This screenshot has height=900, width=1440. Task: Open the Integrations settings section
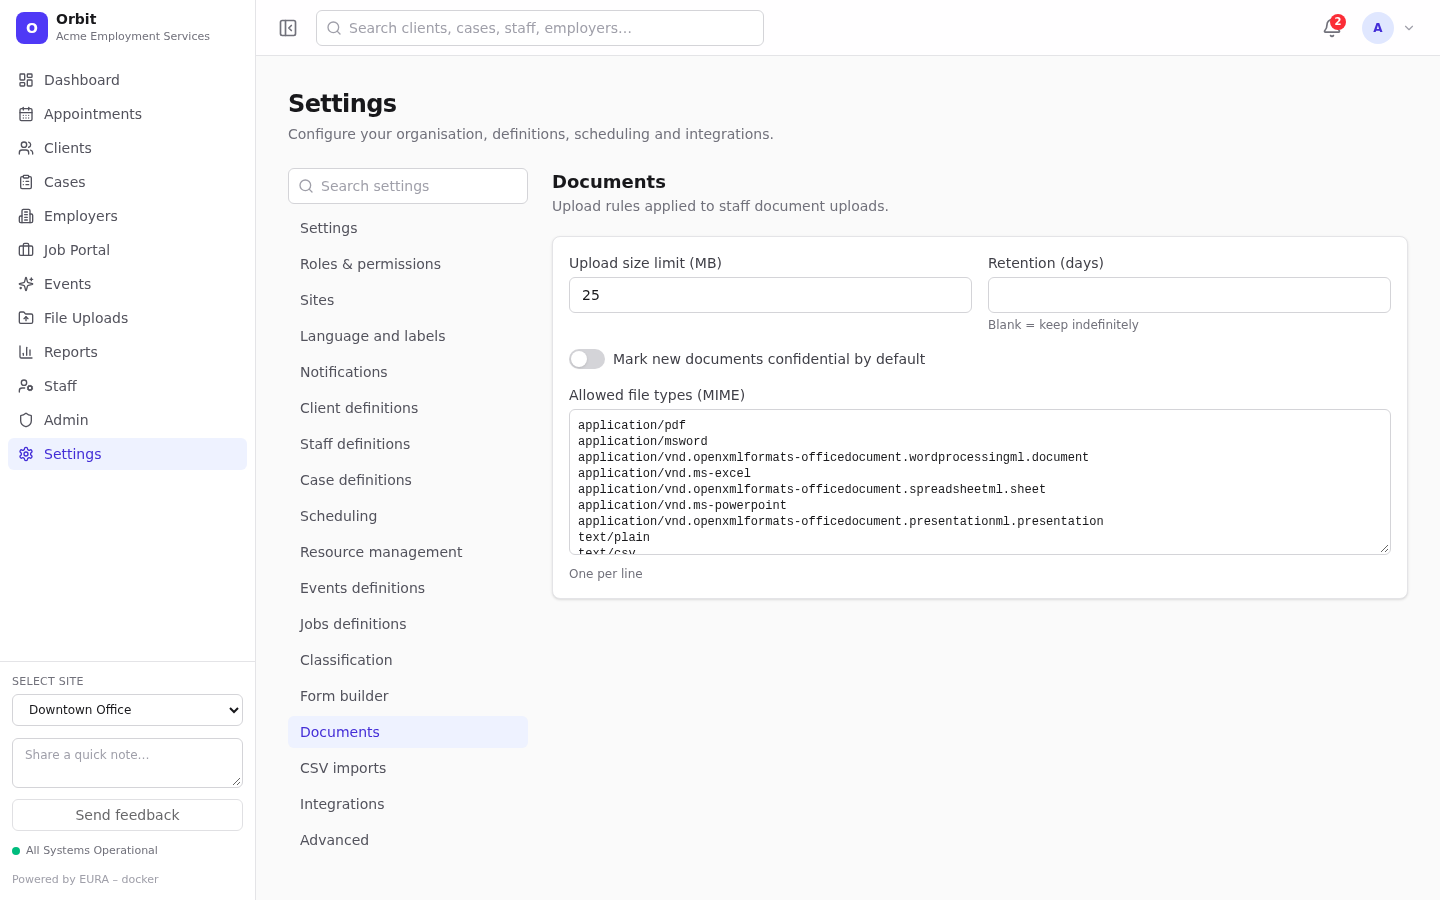coord(408,804)
